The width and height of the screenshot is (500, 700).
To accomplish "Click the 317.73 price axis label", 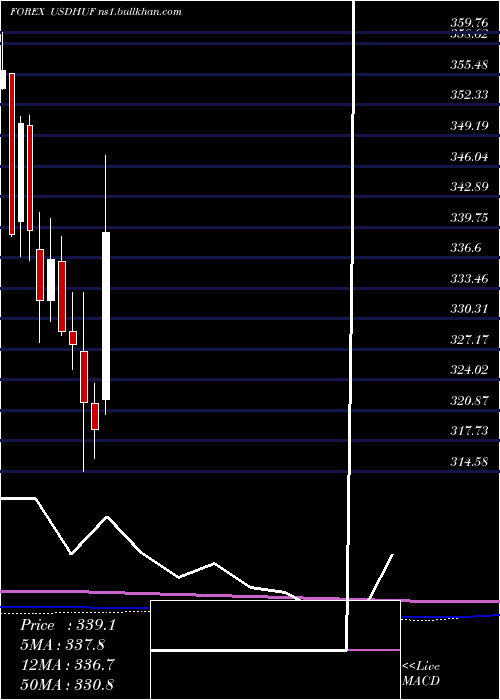I will [x=469, y=431].
